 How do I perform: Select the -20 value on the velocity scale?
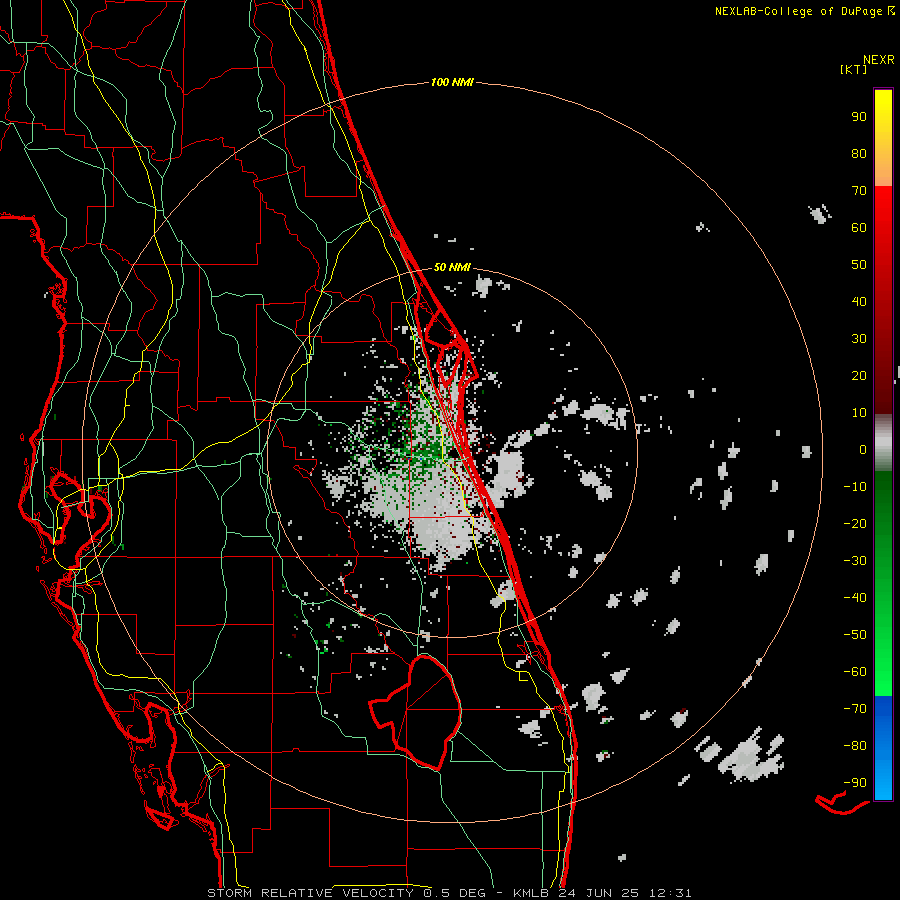coord(855,523)
